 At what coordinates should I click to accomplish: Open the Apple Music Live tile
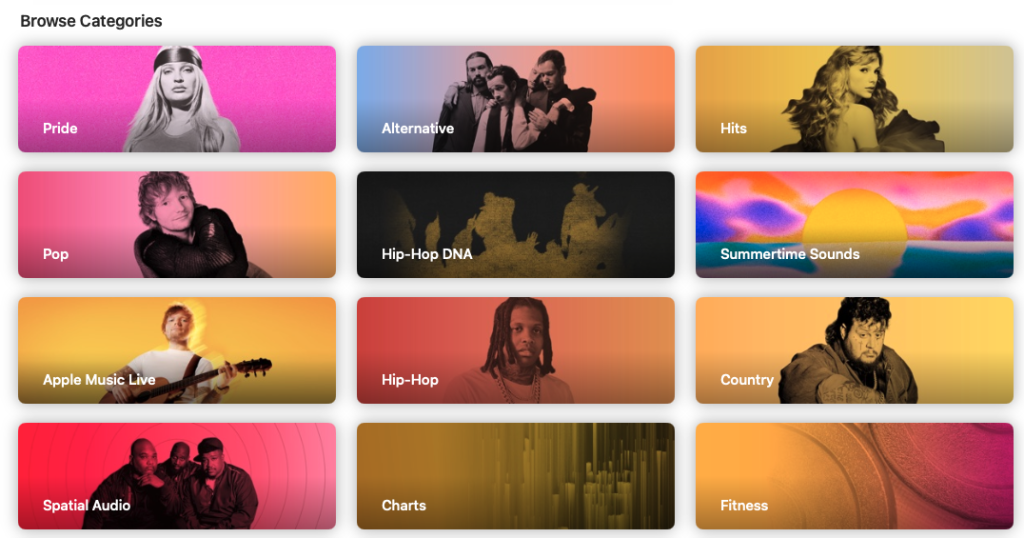[177, 350]
